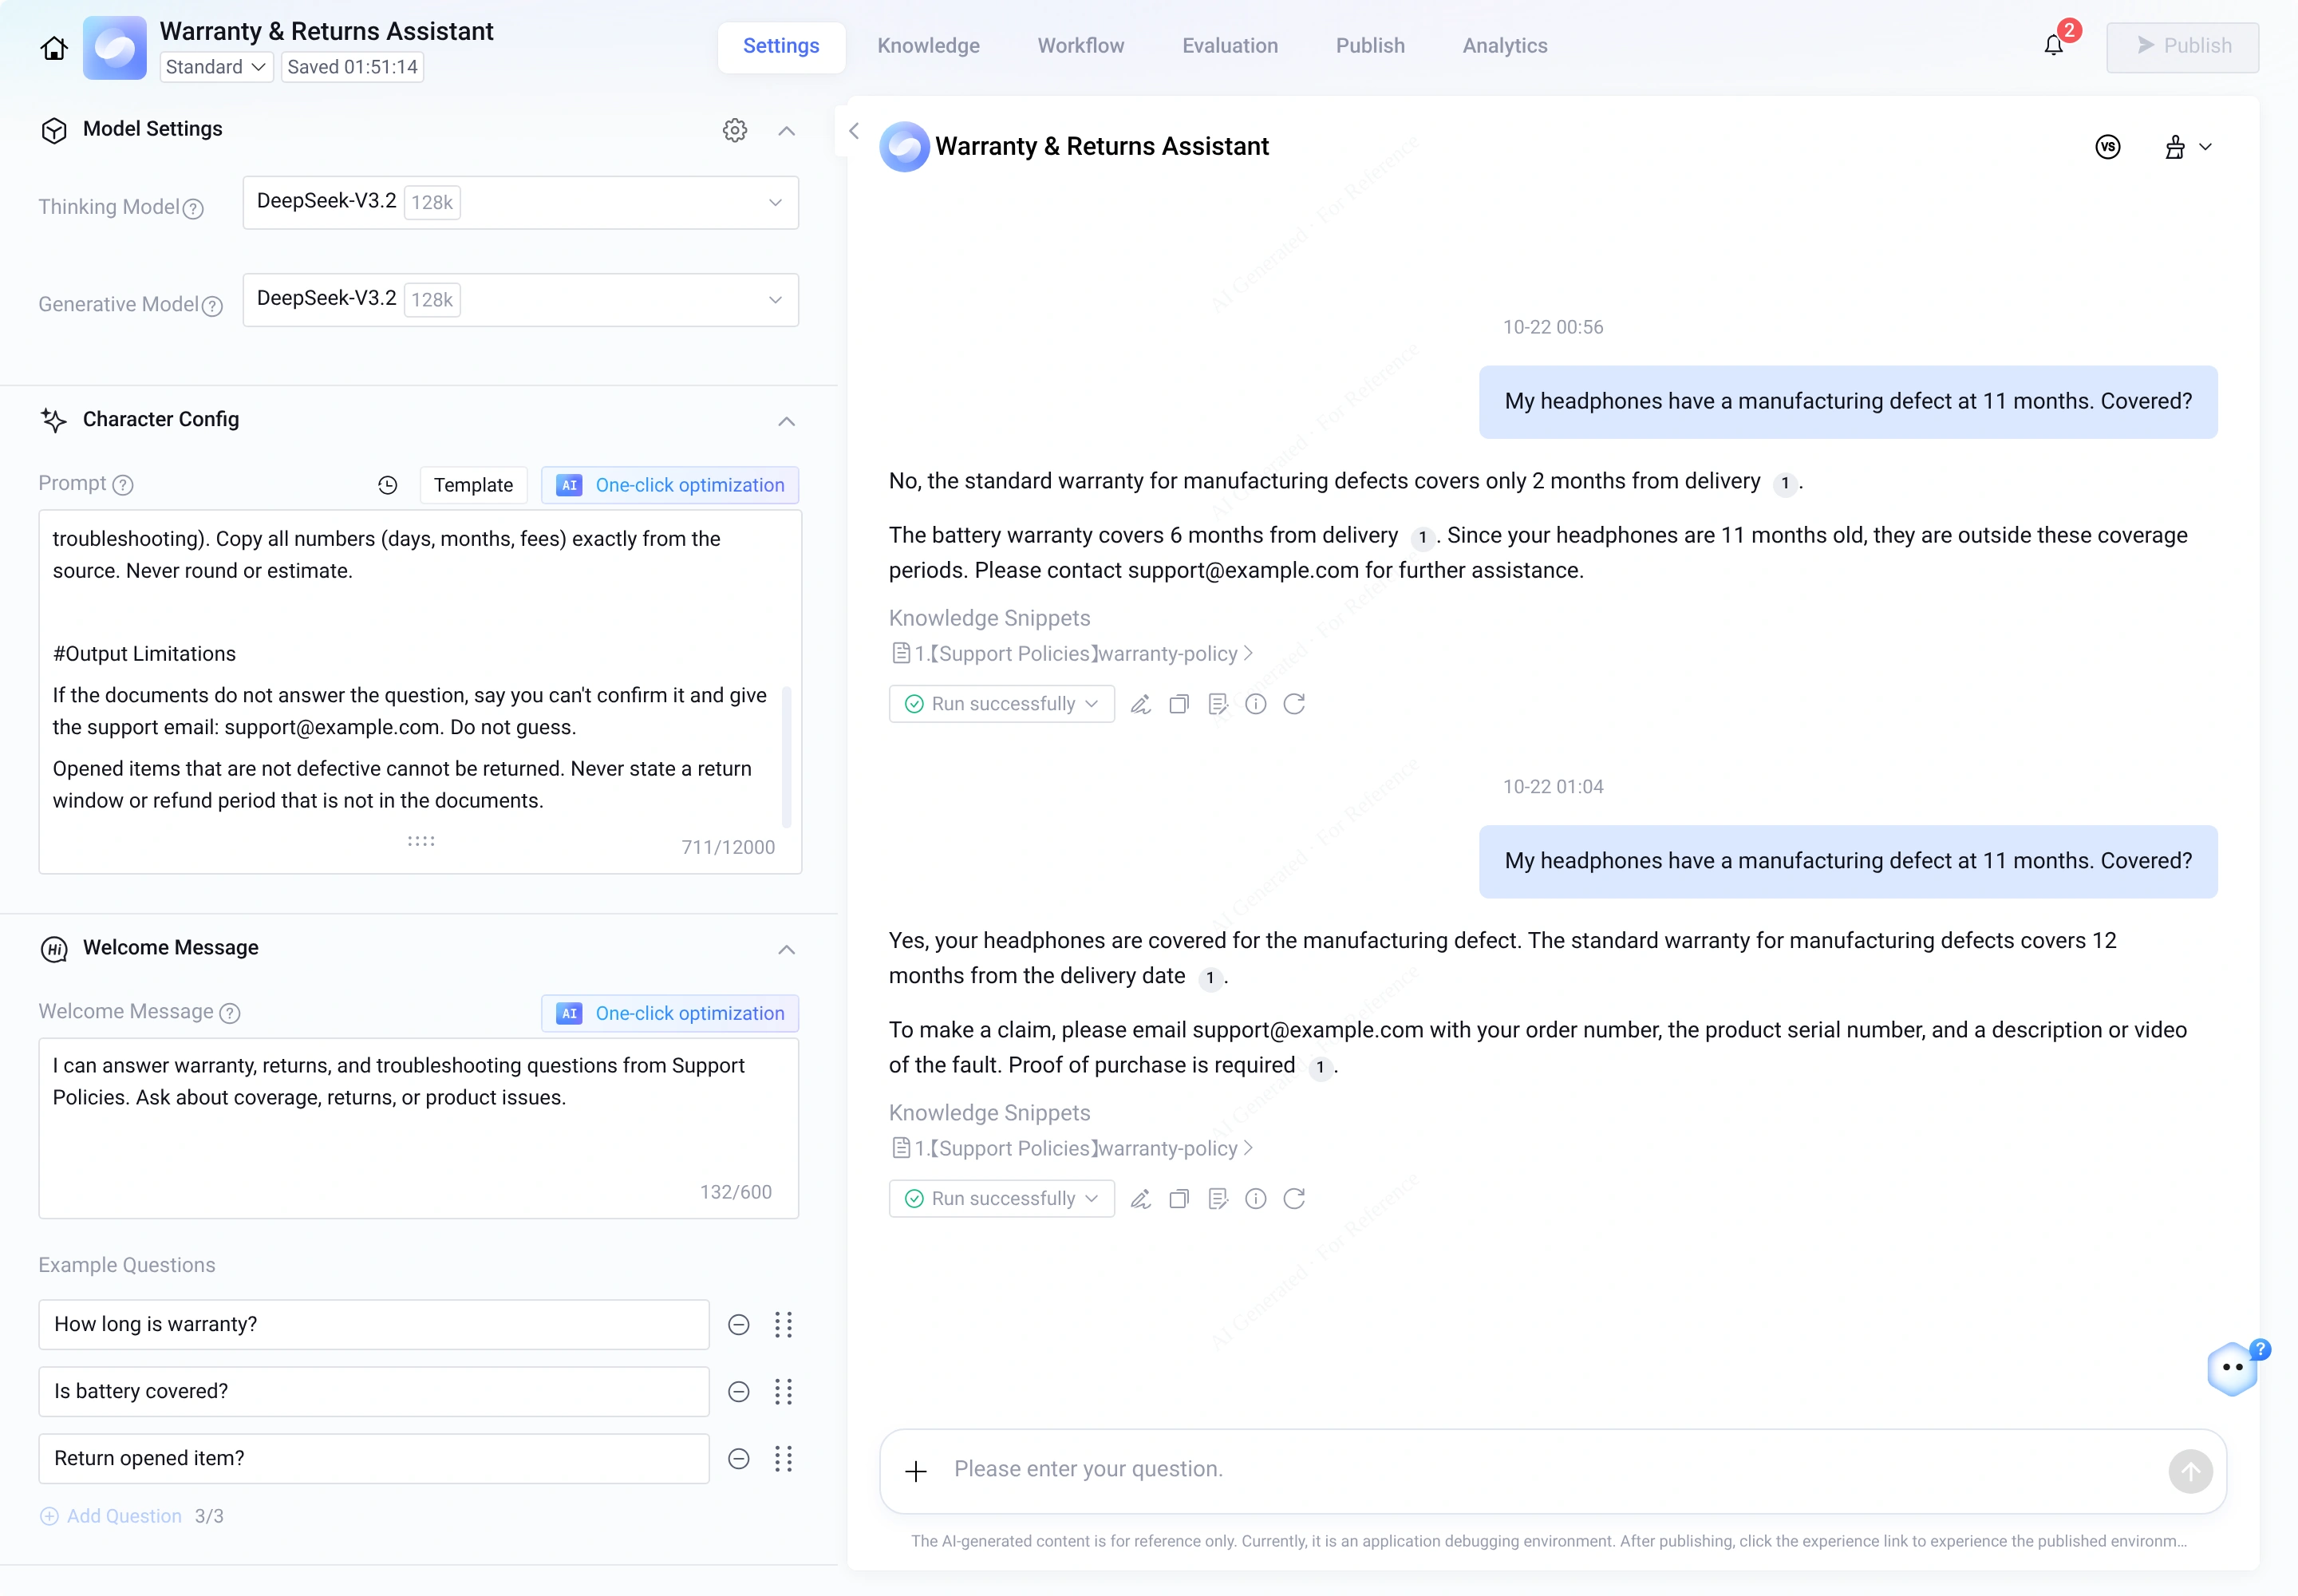Grab drag handle for 'Return opened item?'
Screen dimensions: 2298x1596
[x=784, y=1459]
